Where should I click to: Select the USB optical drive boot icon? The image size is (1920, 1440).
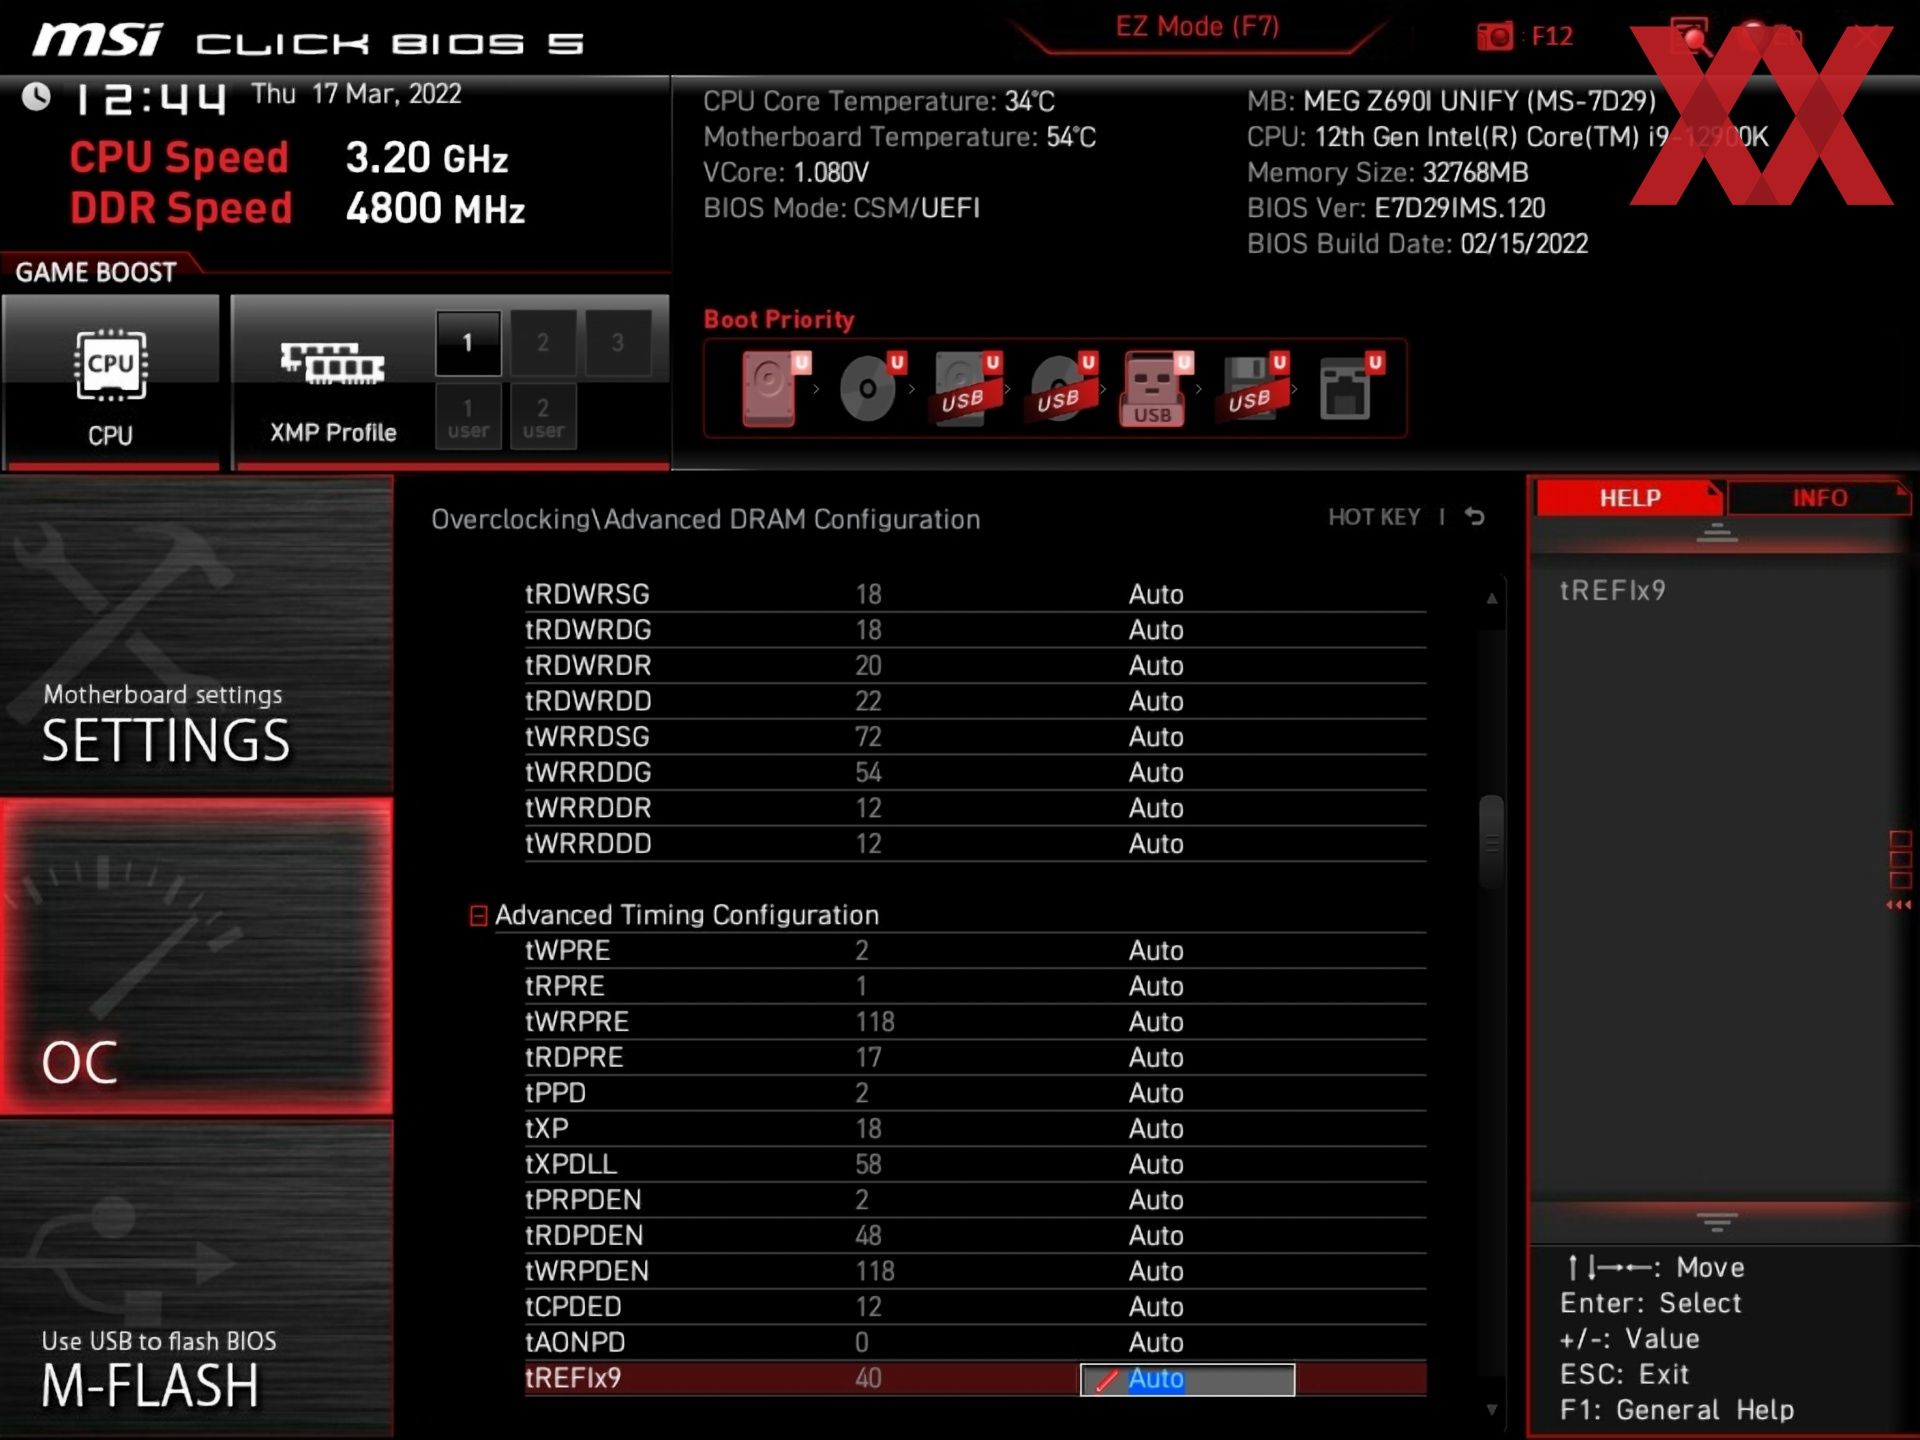tap(1062, 388)
